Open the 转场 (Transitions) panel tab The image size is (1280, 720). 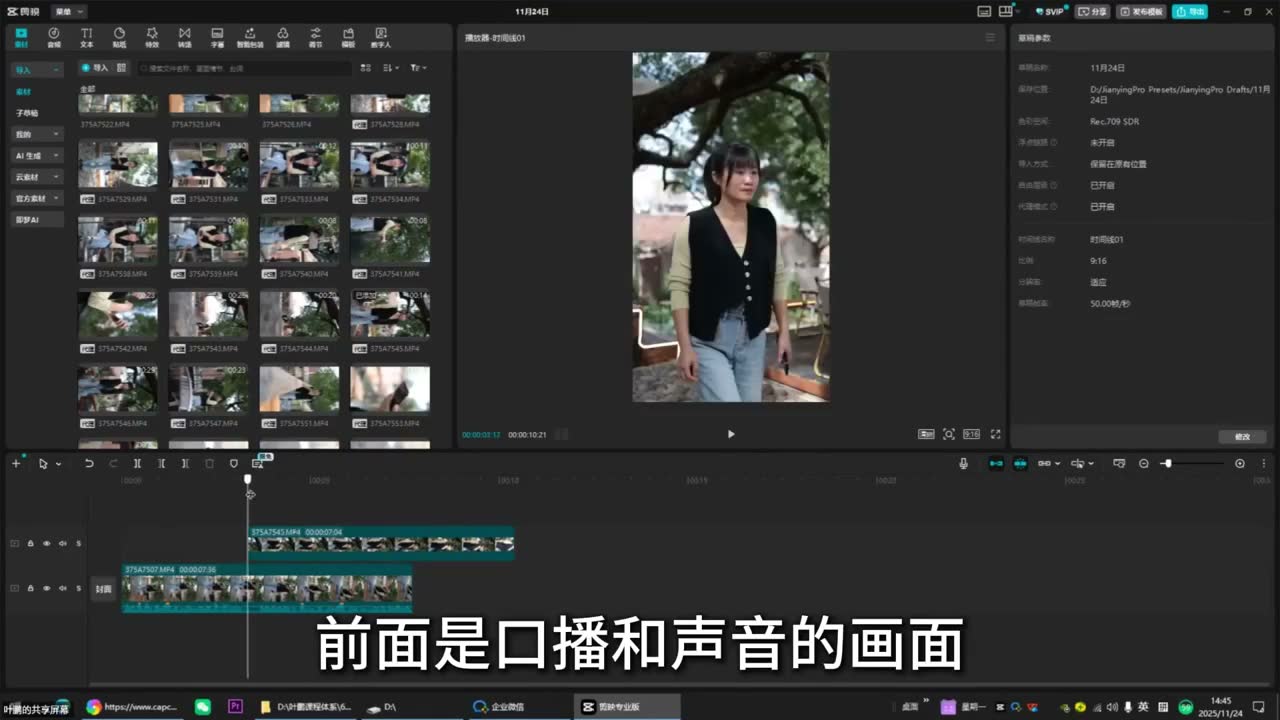tap(184, 38)
